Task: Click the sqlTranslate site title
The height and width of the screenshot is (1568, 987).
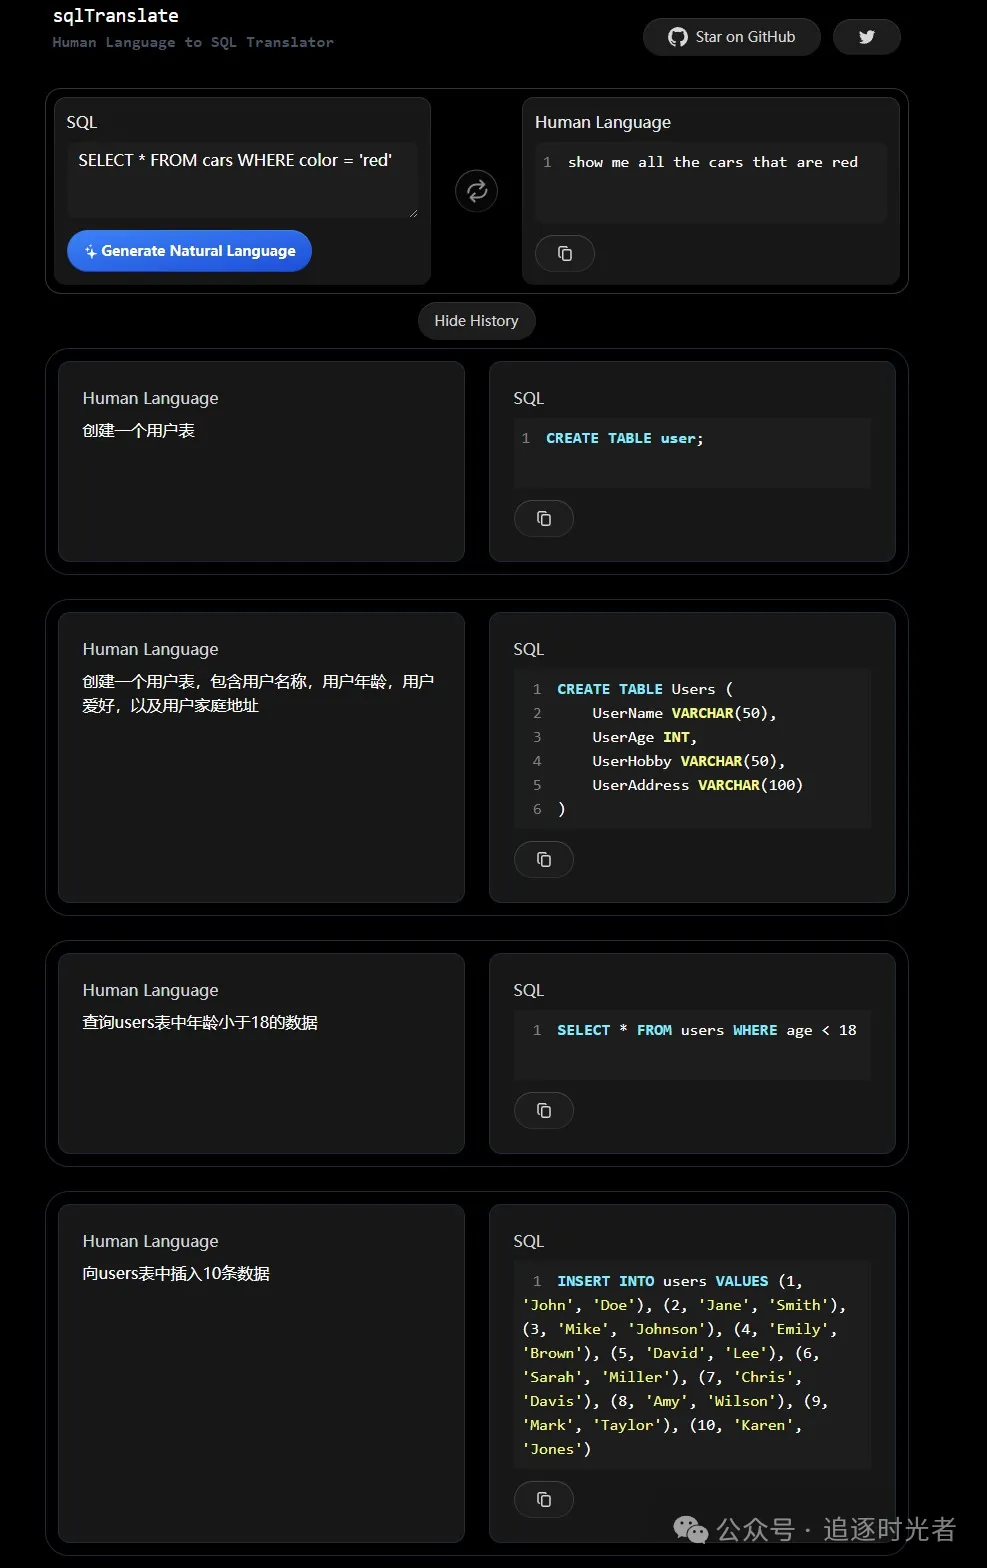Action: (116, 16)
